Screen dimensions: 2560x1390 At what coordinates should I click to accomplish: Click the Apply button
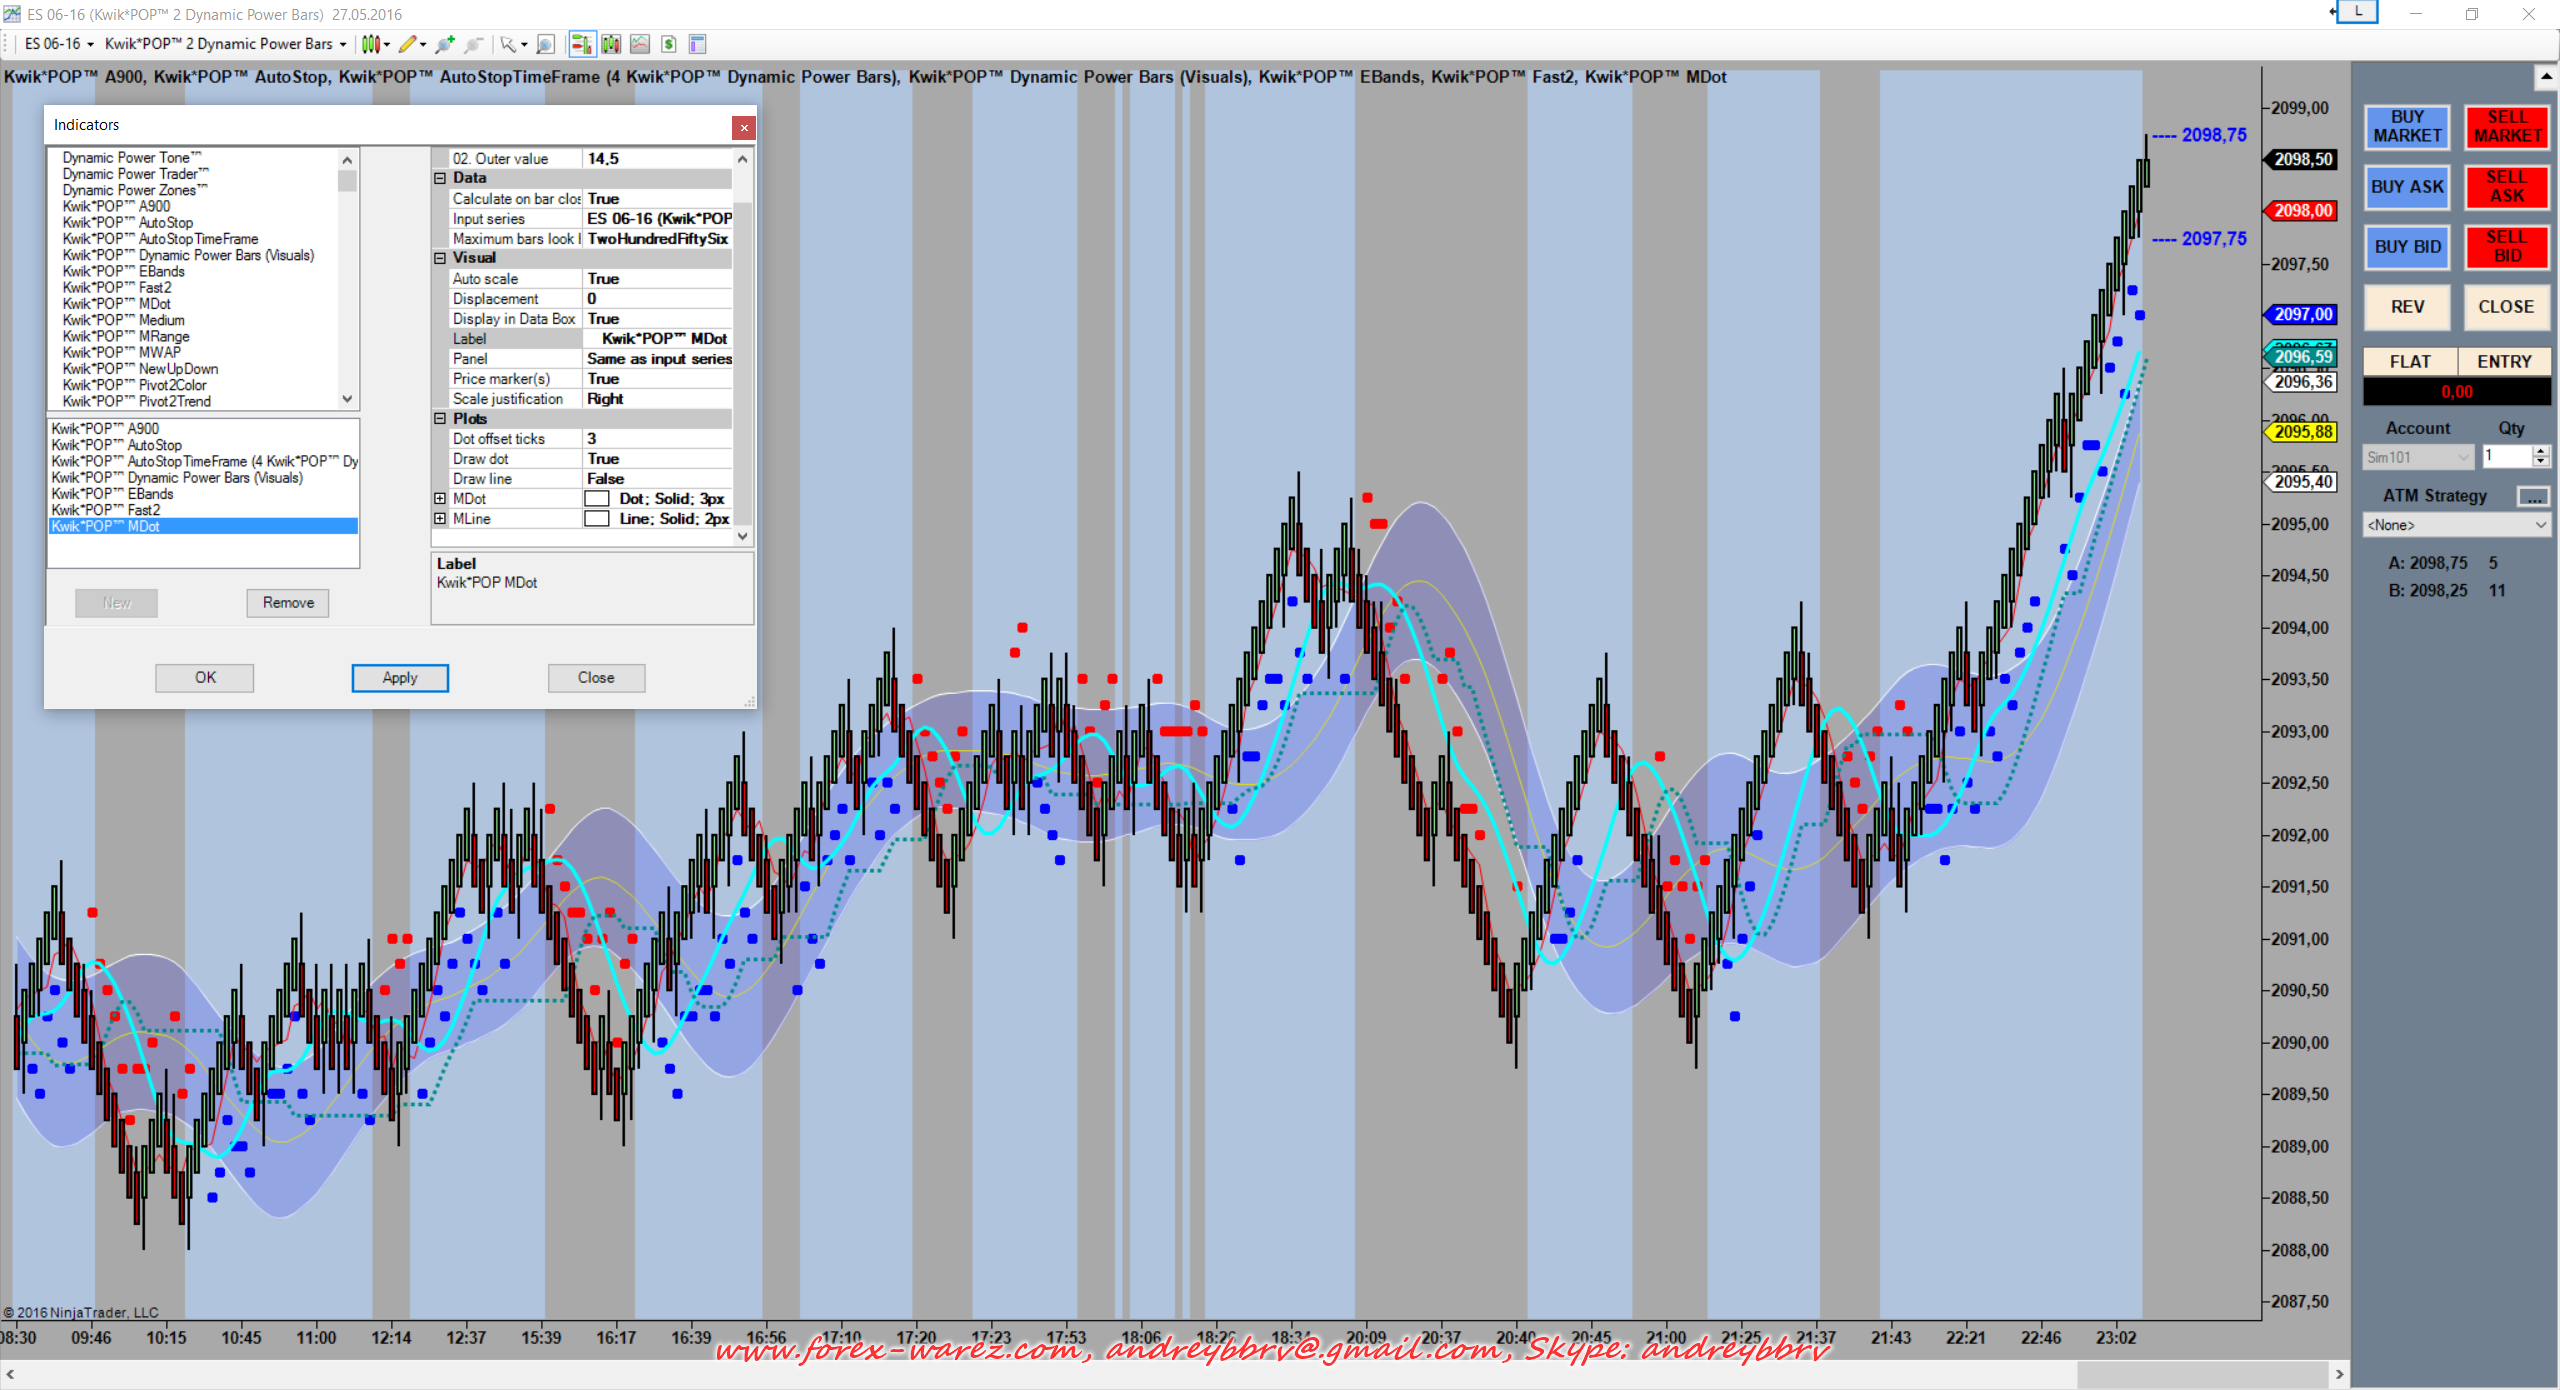click(x=400, y=678)
